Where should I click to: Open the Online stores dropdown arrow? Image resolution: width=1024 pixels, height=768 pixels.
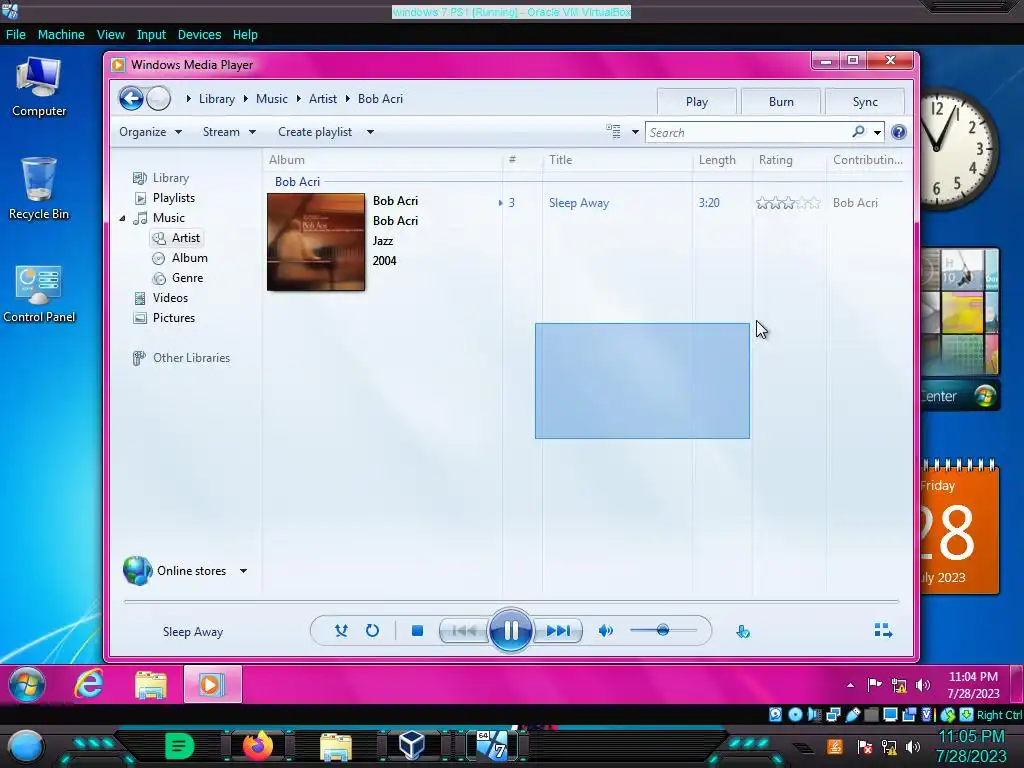point(243,571)
